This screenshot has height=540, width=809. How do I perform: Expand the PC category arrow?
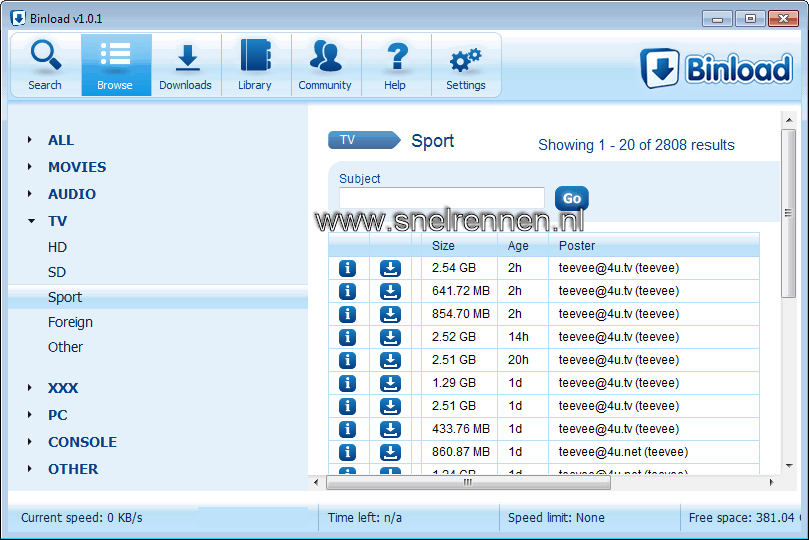[30, 415]
